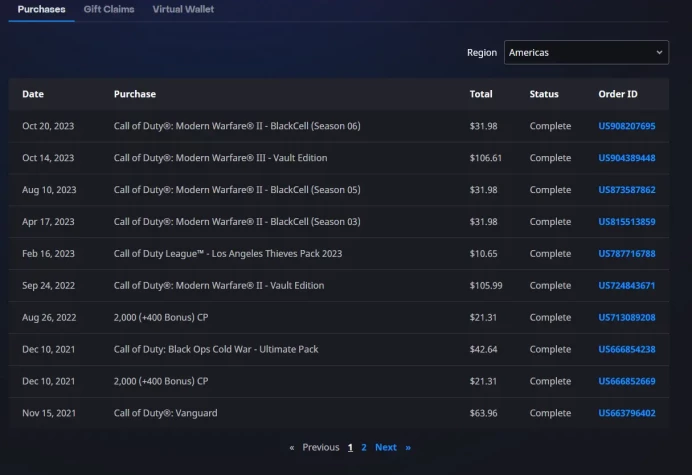Open order US904389448
Image resolution: width=692 pixels, height=475 pixels.
point(627,158)
